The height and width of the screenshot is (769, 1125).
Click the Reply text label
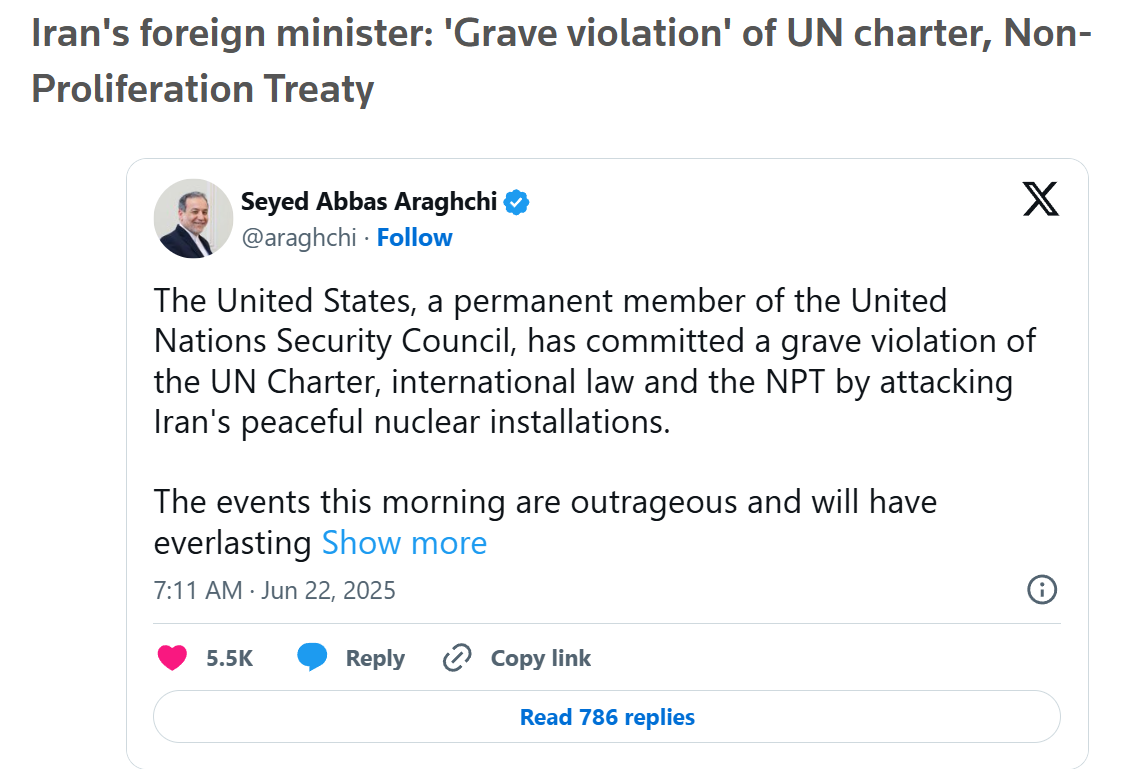pos(375,658)
